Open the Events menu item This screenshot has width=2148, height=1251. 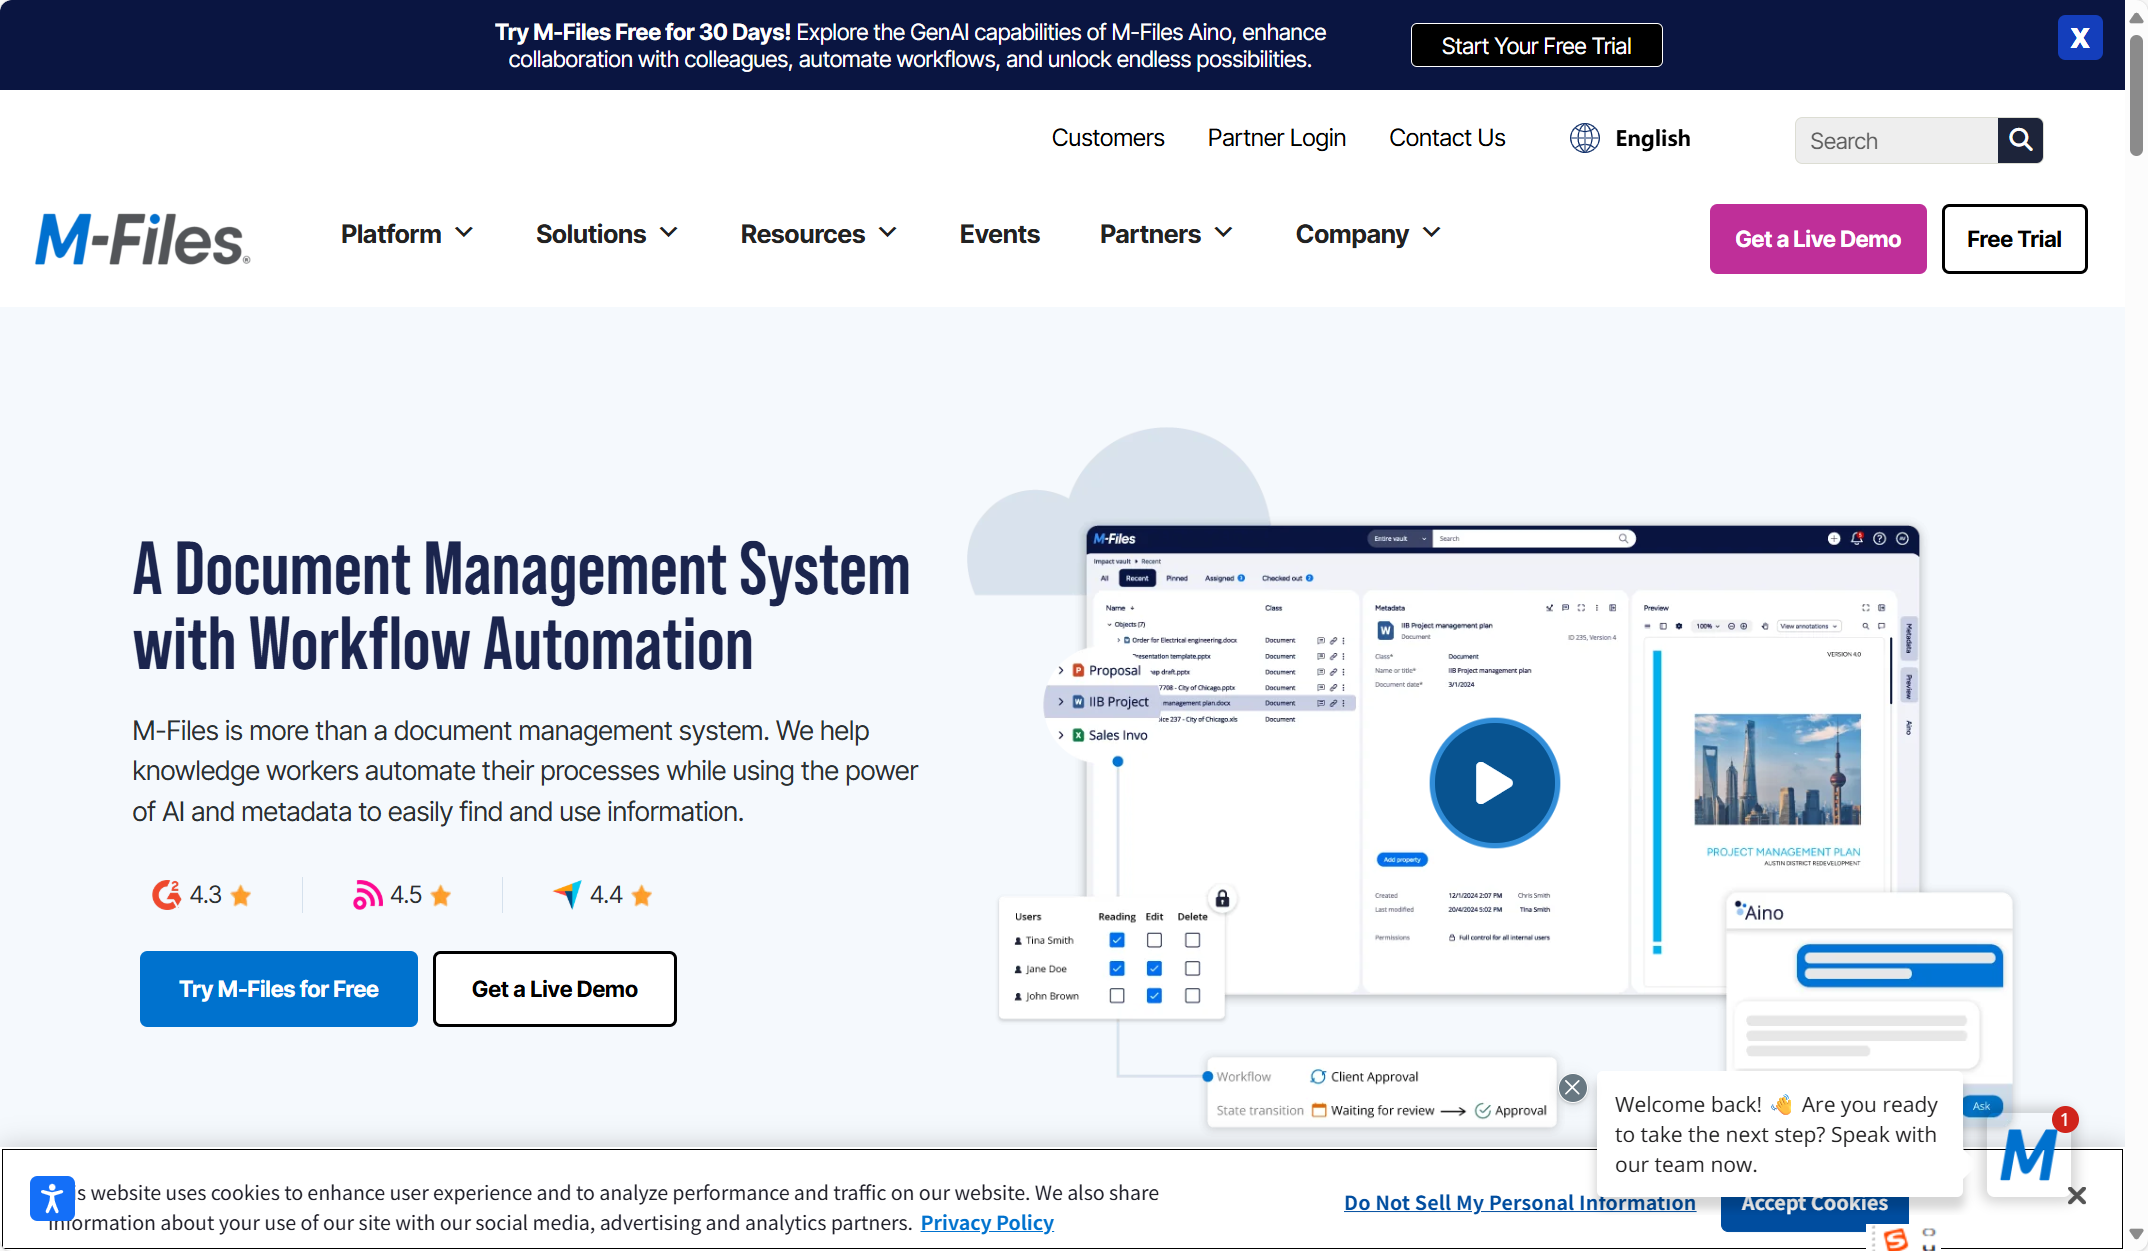[x=999, y=234]
